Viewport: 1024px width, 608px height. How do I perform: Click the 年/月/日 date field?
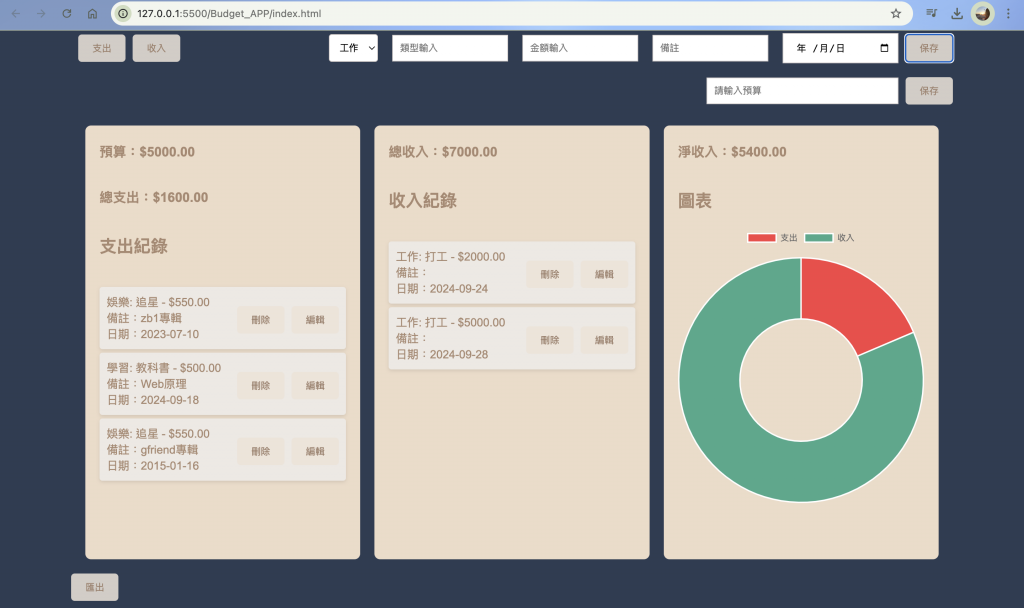click(840, 48)
